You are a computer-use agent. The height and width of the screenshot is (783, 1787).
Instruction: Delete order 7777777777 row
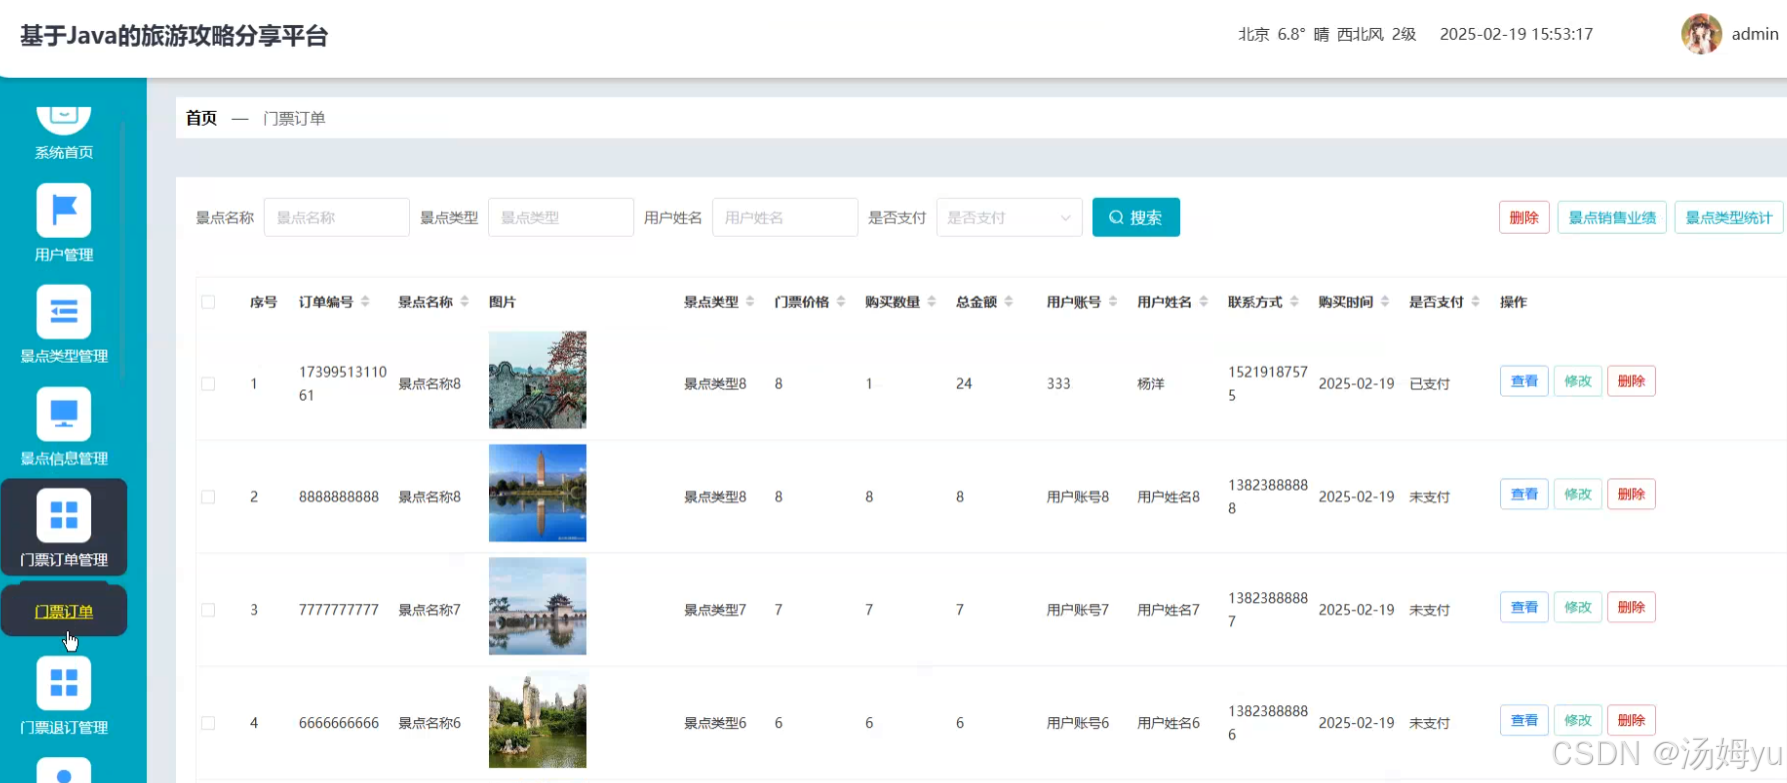click(1631, 607)
